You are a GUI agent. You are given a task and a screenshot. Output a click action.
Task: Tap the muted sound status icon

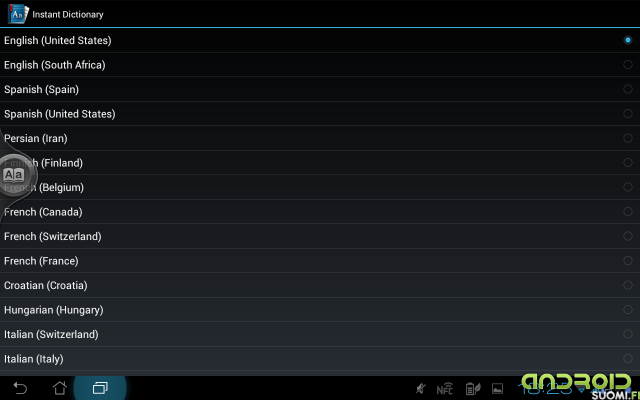pos(420,389)
